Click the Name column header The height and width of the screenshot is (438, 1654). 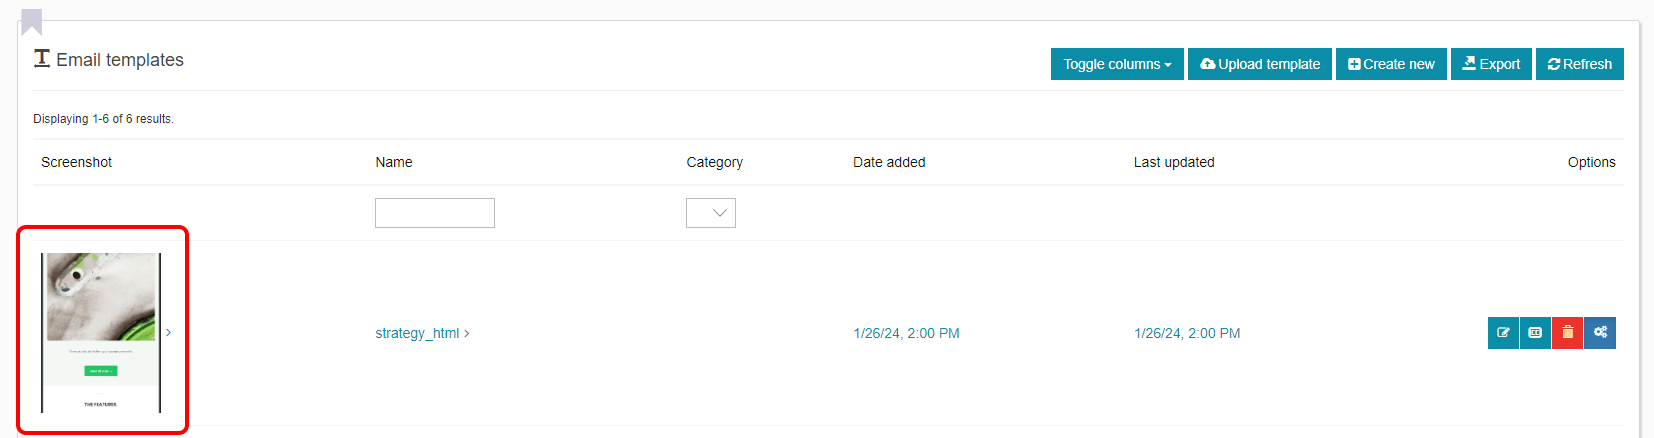pos(393,162)
